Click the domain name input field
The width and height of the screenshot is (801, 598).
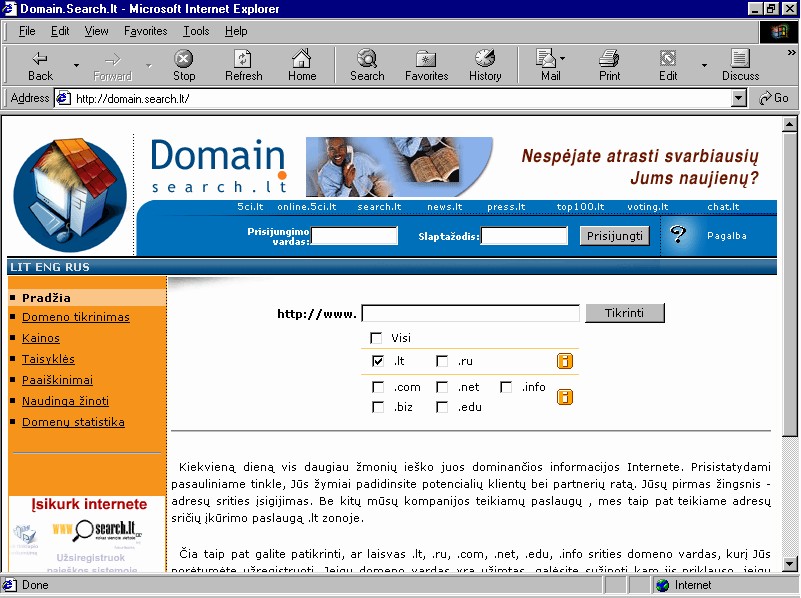[x=470, y=314]
